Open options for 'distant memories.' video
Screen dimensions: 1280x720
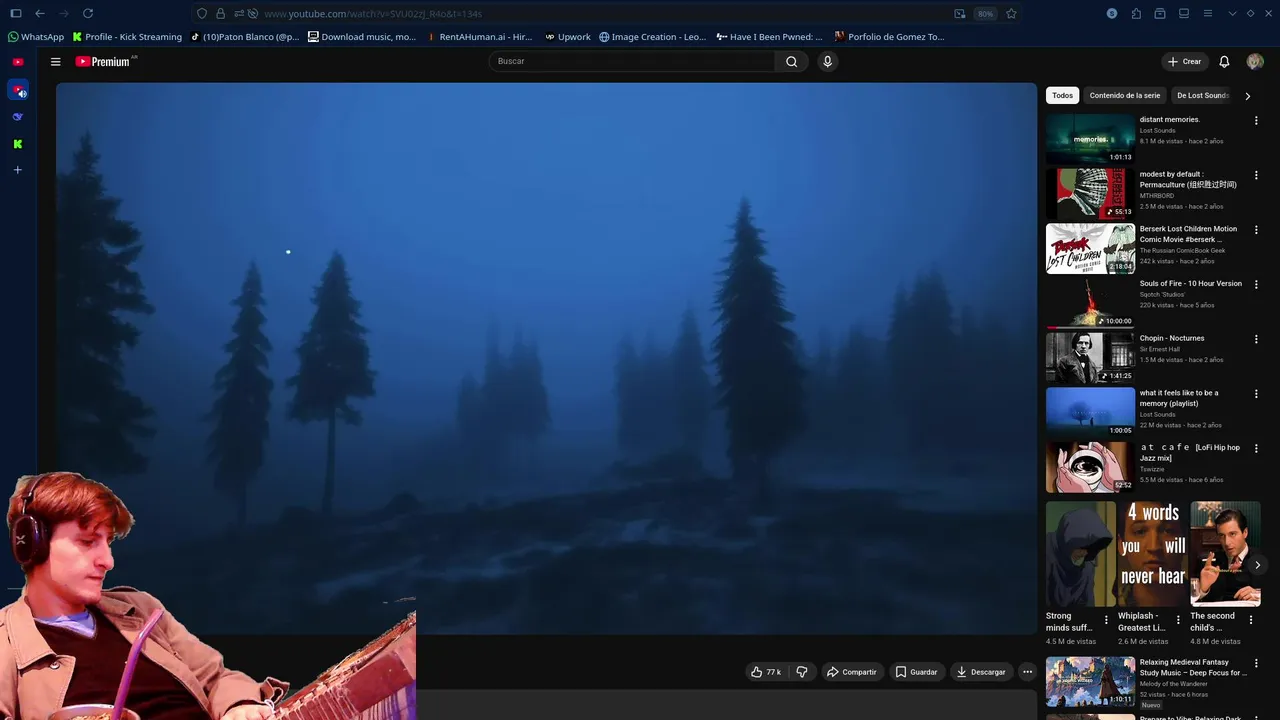[1256, 120]
